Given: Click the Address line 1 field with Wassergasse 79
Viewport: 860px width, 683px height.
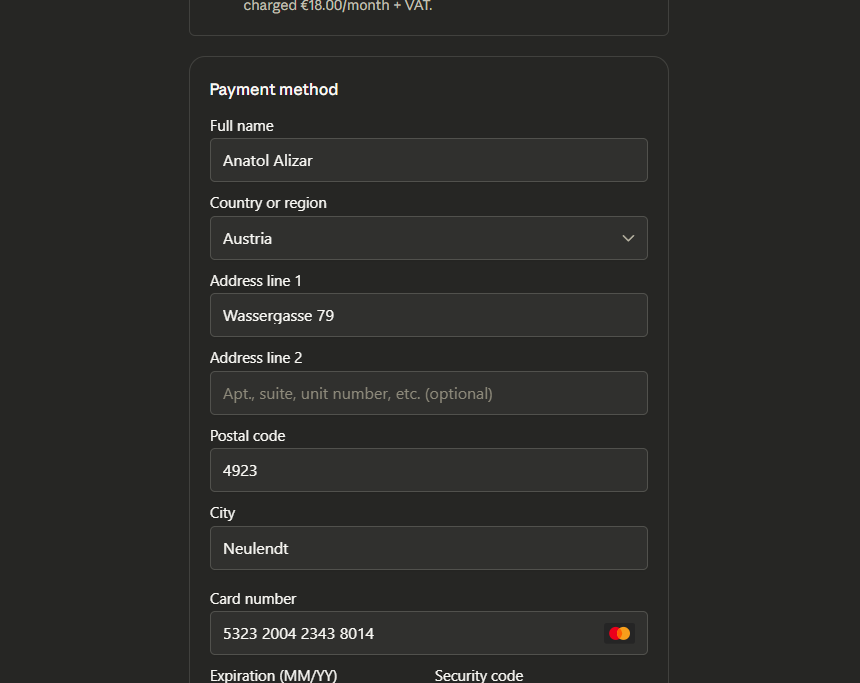Looking at the screenshot, I should (428, 315).
